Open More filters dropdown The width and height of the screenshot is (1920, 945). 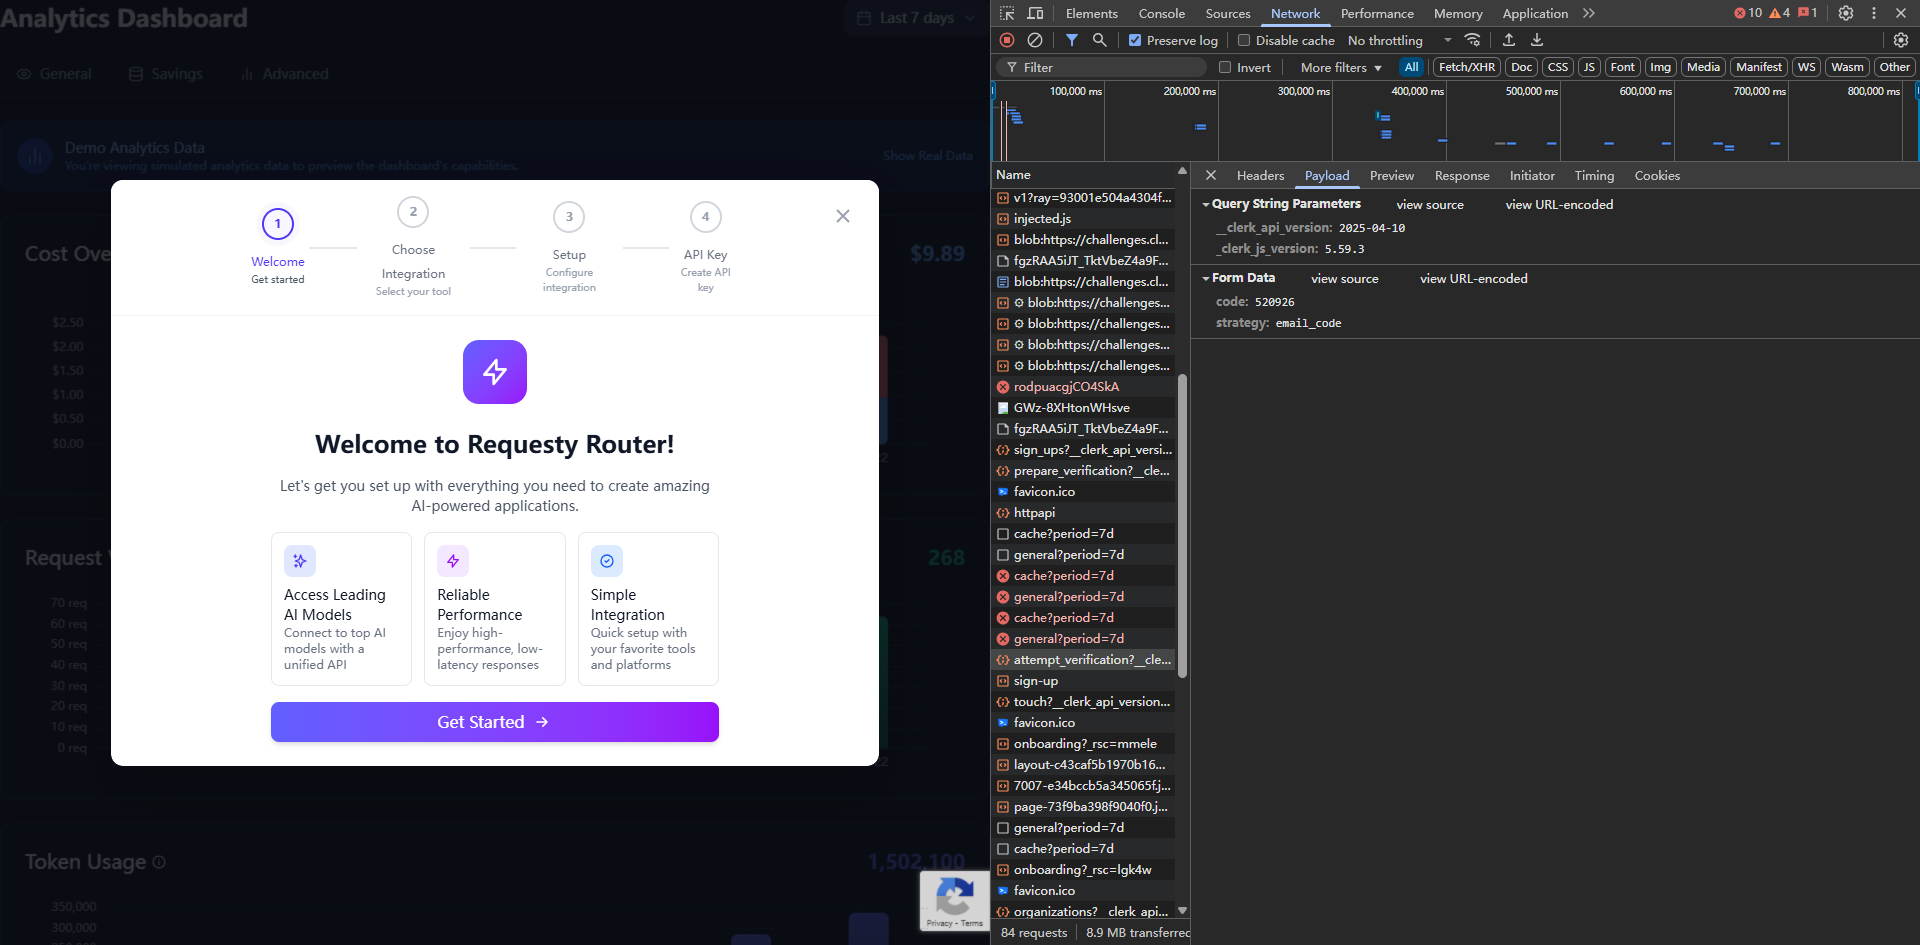(x=1341, y=67)
